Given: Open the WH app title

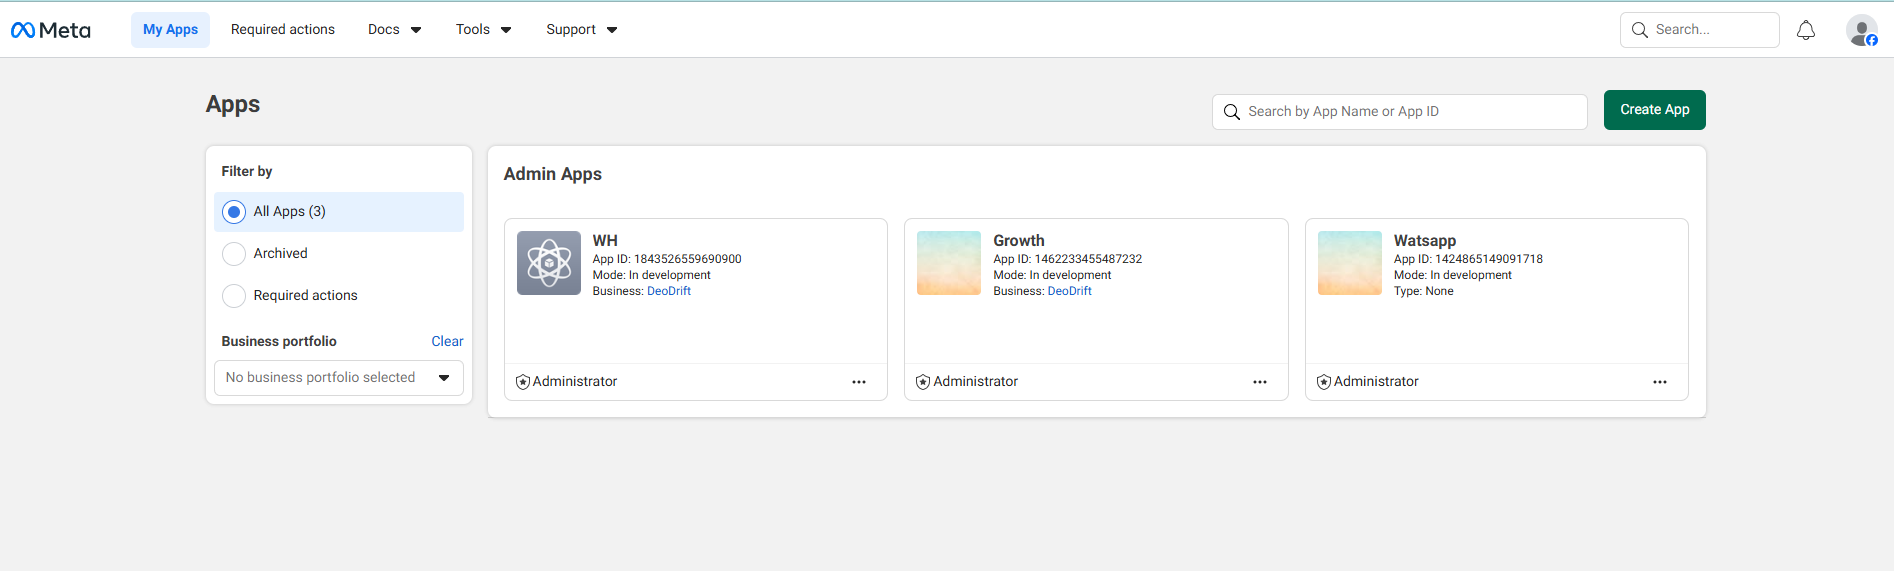Looking at the screenshot, I should click(605, 241).
